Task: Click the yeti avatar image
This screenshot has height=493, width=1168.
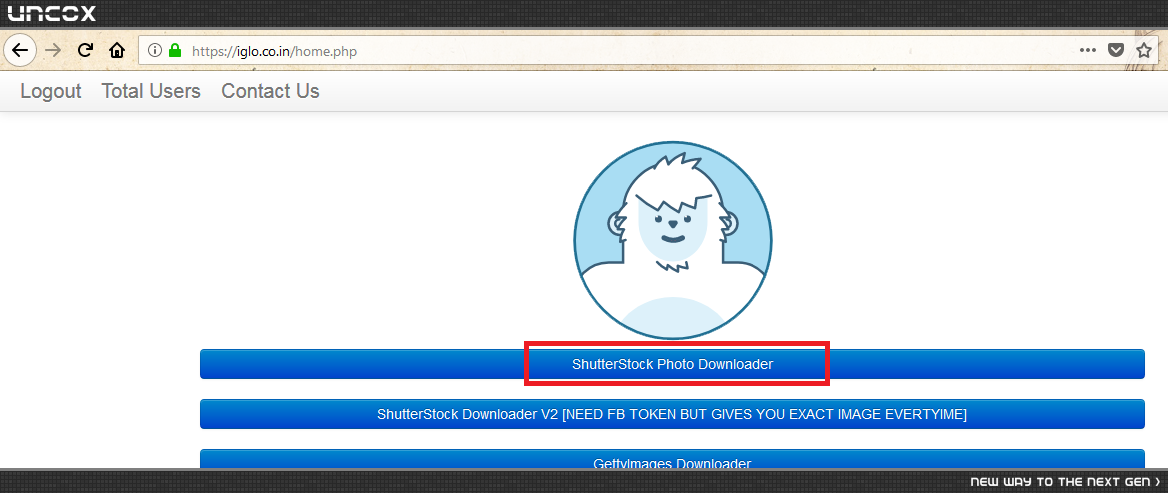Action: click(x=673, y=241)
